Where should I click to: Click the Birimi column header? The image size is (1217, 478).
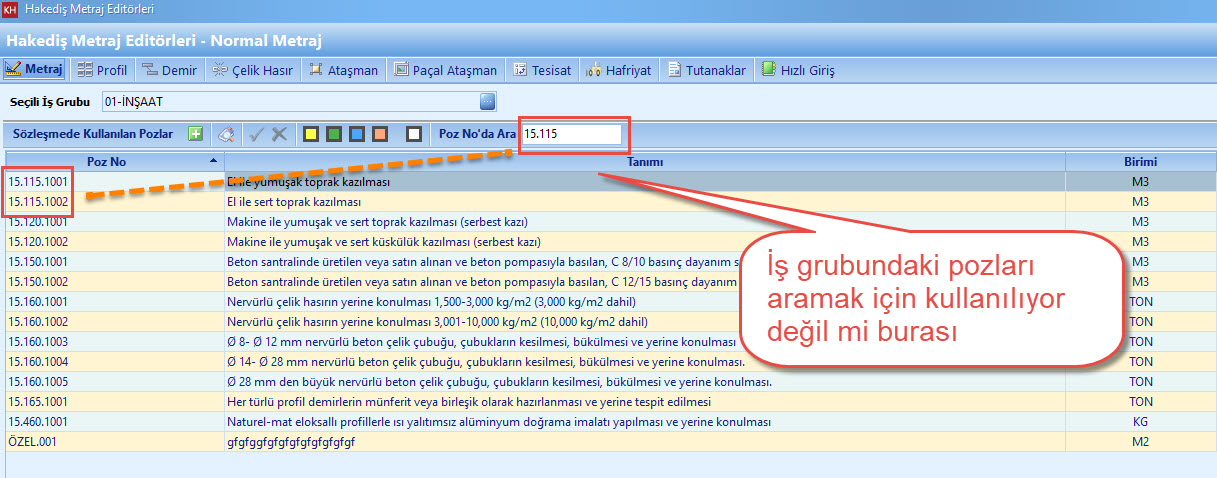tap(1140, 162)
